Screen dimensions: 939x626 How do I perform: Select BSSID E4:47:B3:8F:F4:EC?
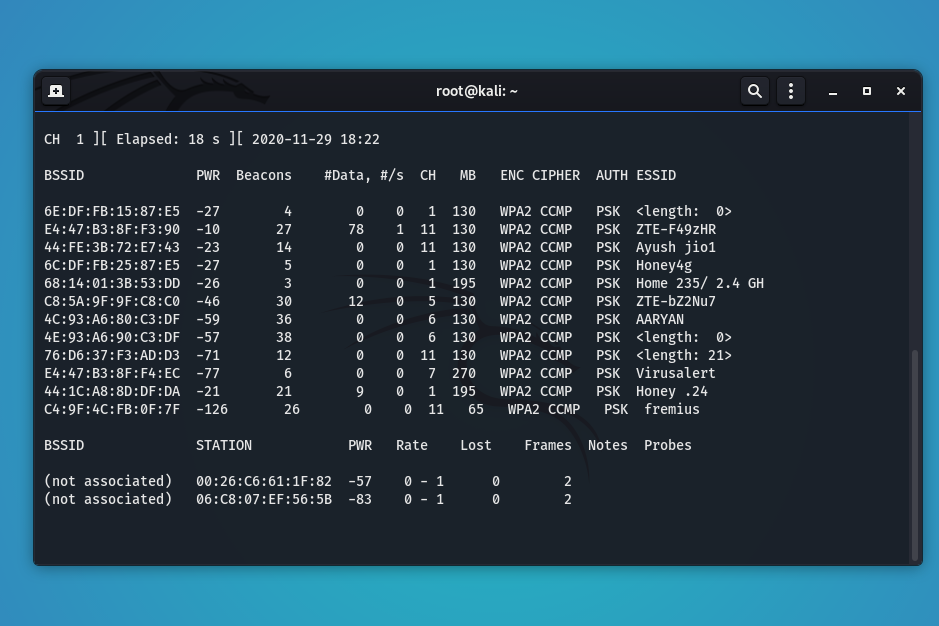[x=112, y=373]
